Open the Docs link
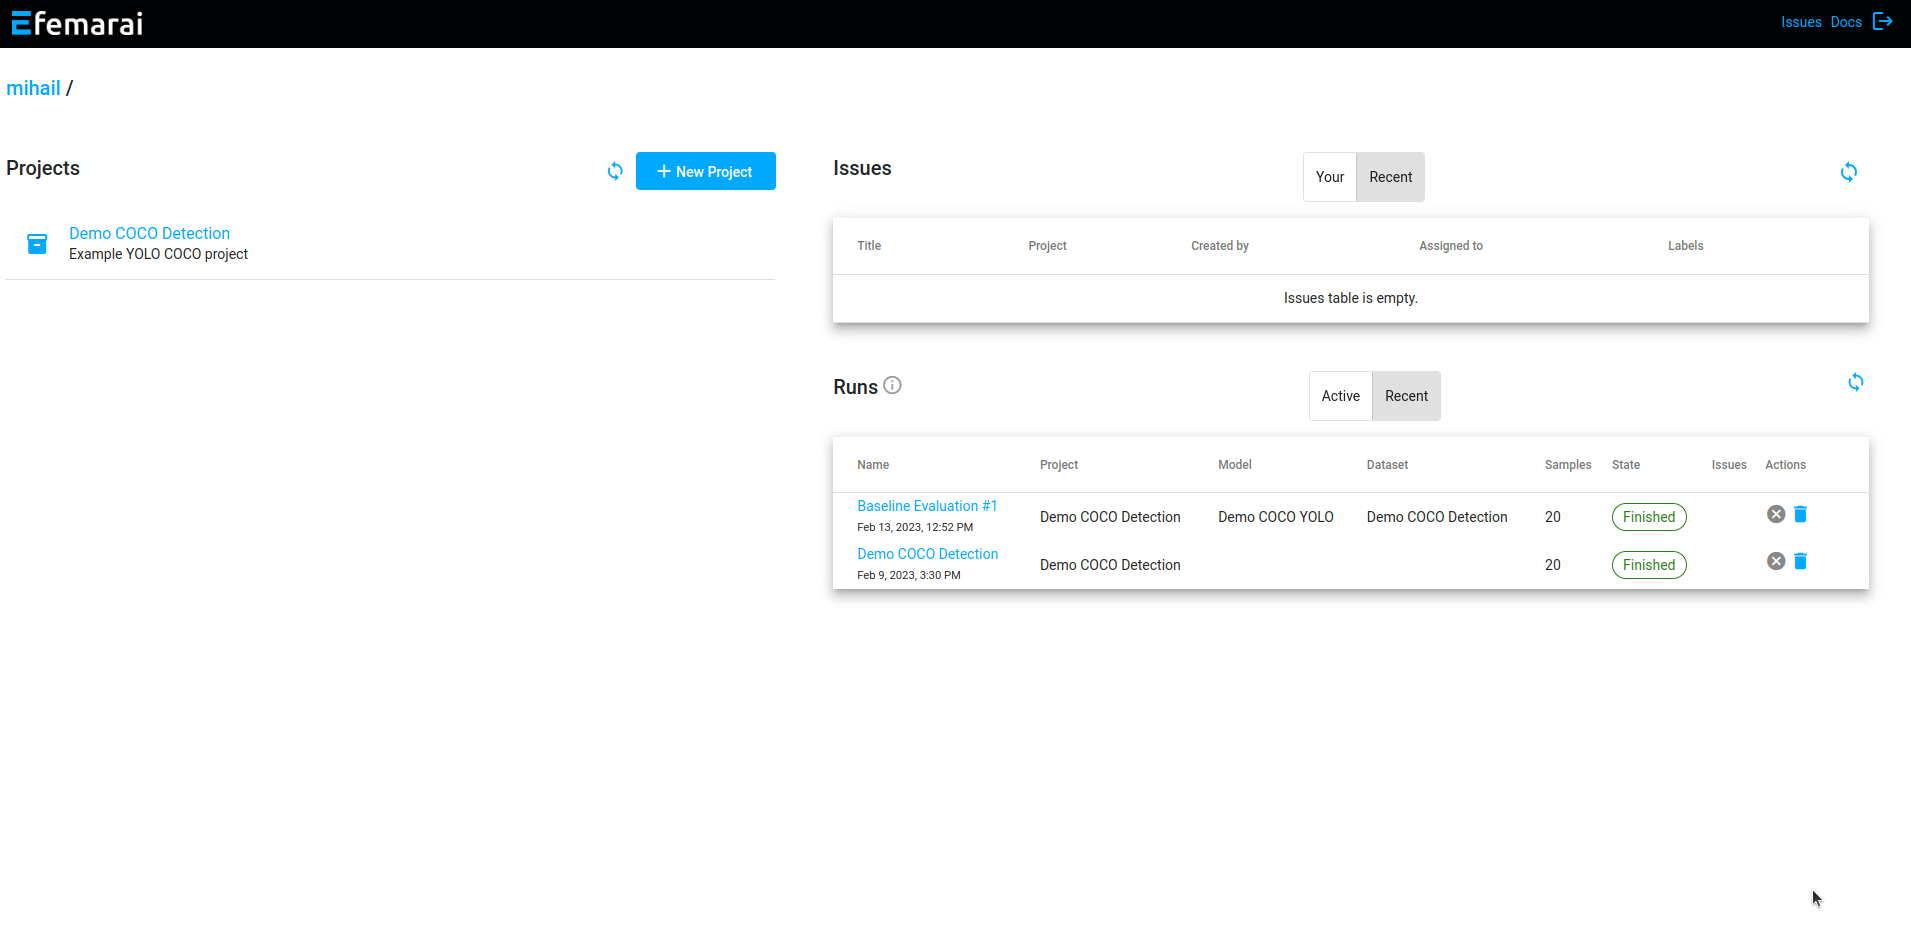This screenshot has width=1911, height=937. pos(1846,22)
